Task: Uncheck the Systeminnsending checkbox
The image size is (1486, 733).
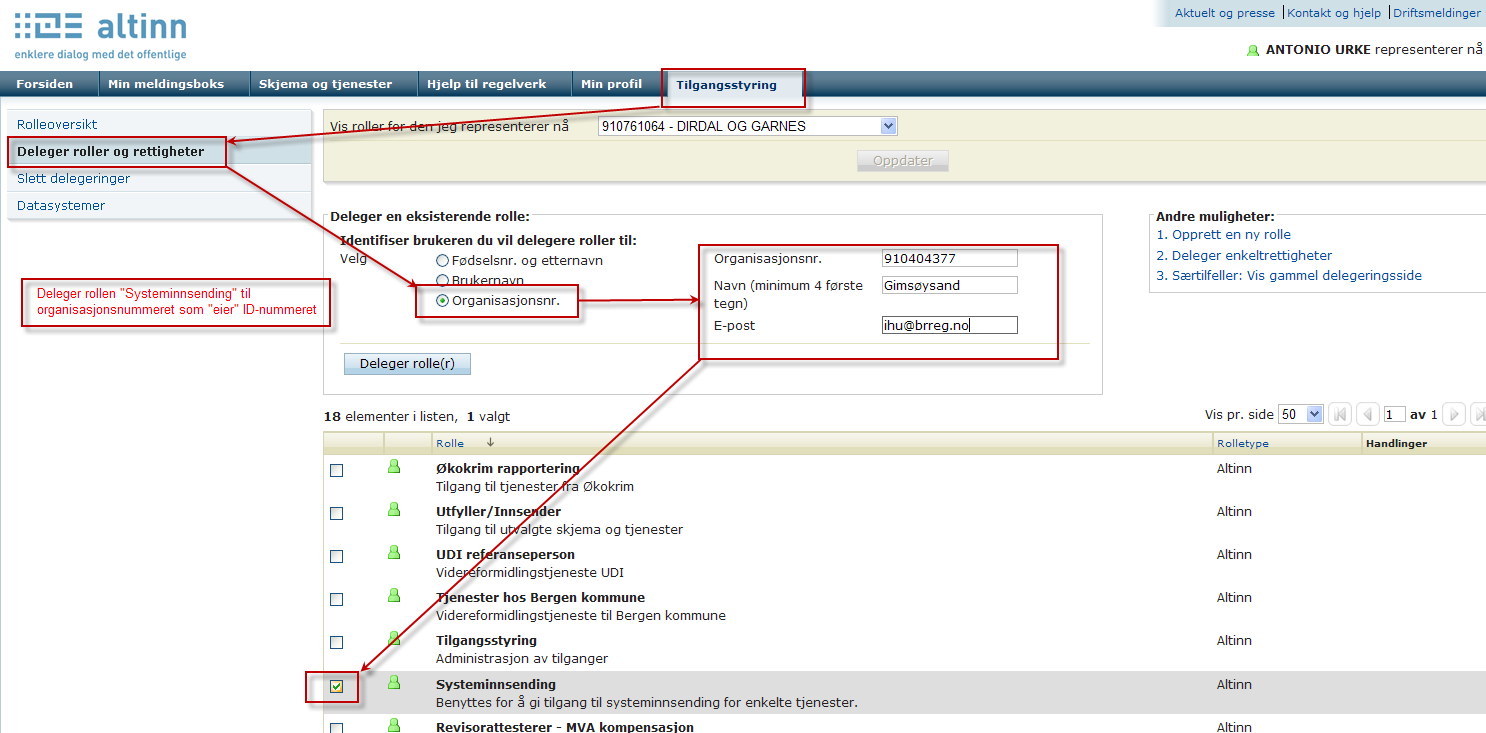Action: 337,687
